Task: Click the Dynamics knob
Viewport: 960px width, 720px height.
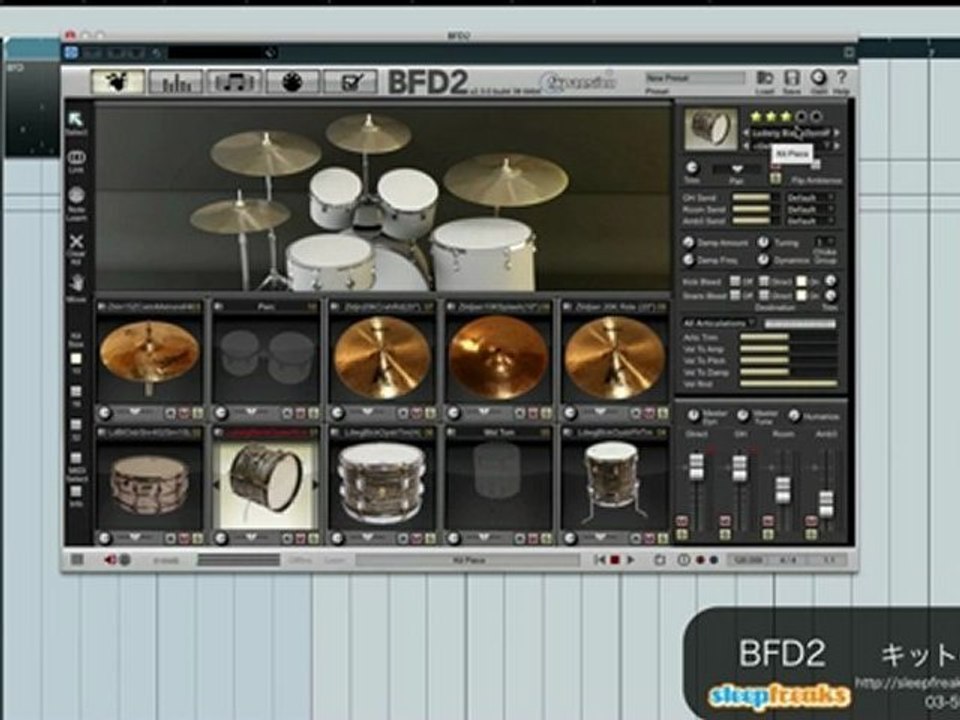Action: (x=763, y=260)
